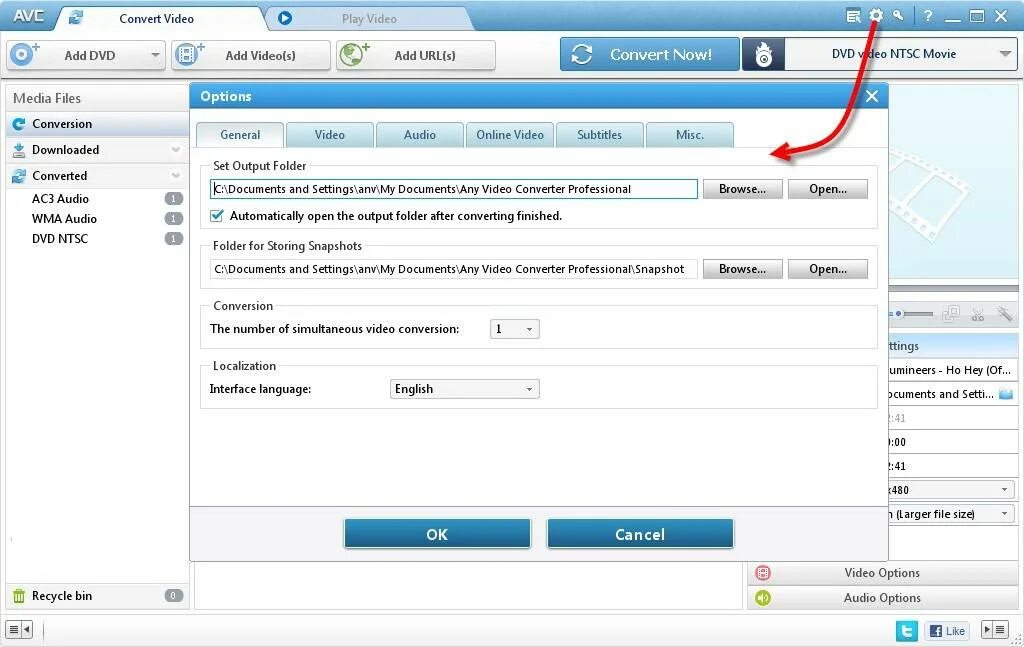Close the Options dialog
This screenshot has width=1024, height=647.
(872, 97)
